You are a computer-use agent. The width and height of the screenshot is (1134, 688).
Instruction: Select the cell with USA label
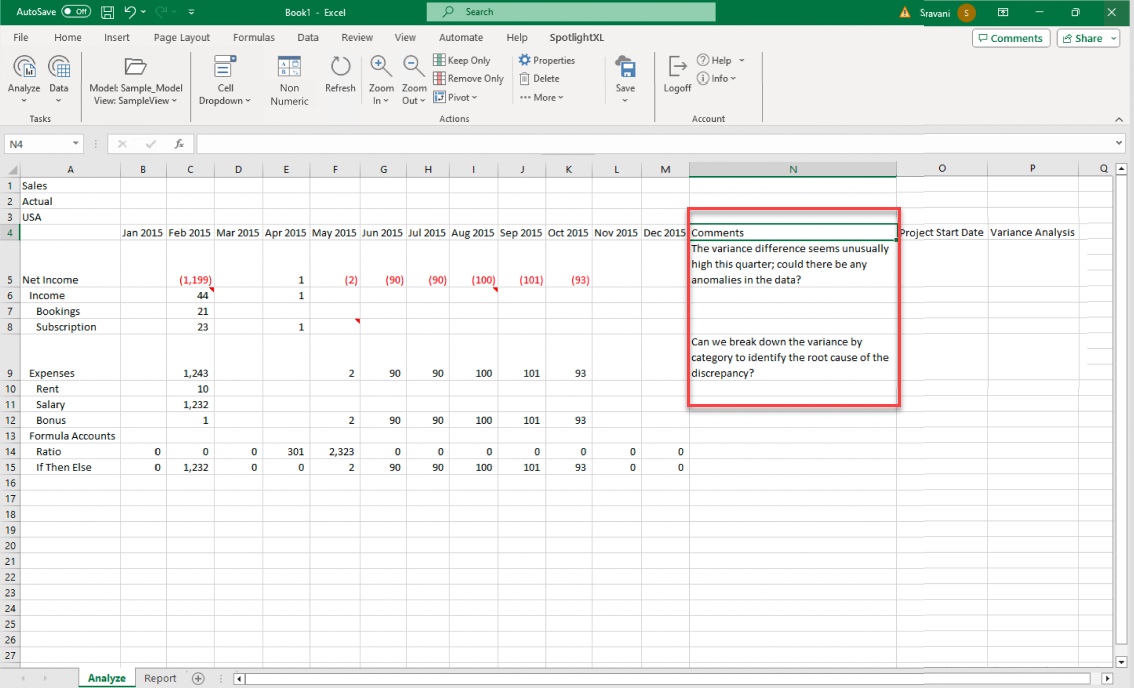pos(70,217)
